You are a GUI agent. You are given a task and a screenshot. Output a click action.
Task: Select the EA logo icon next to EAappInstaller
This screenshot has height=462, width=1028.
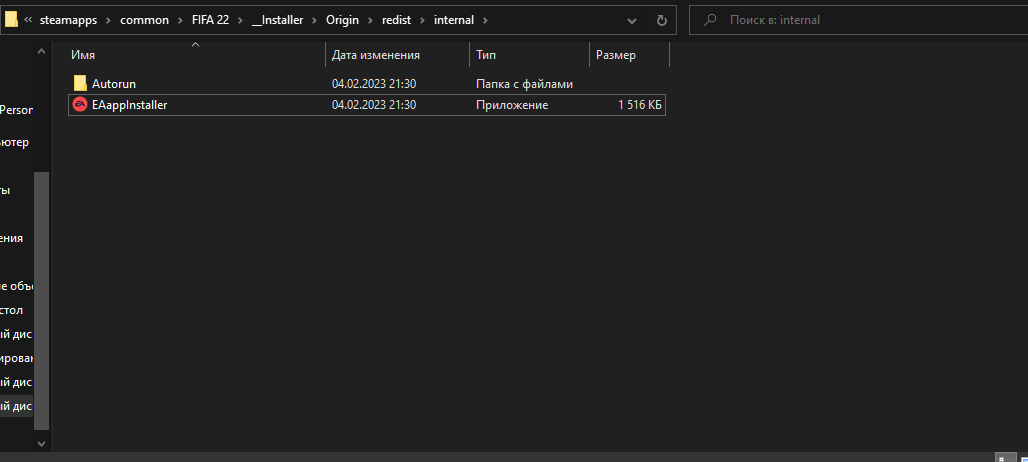(80, 105)
